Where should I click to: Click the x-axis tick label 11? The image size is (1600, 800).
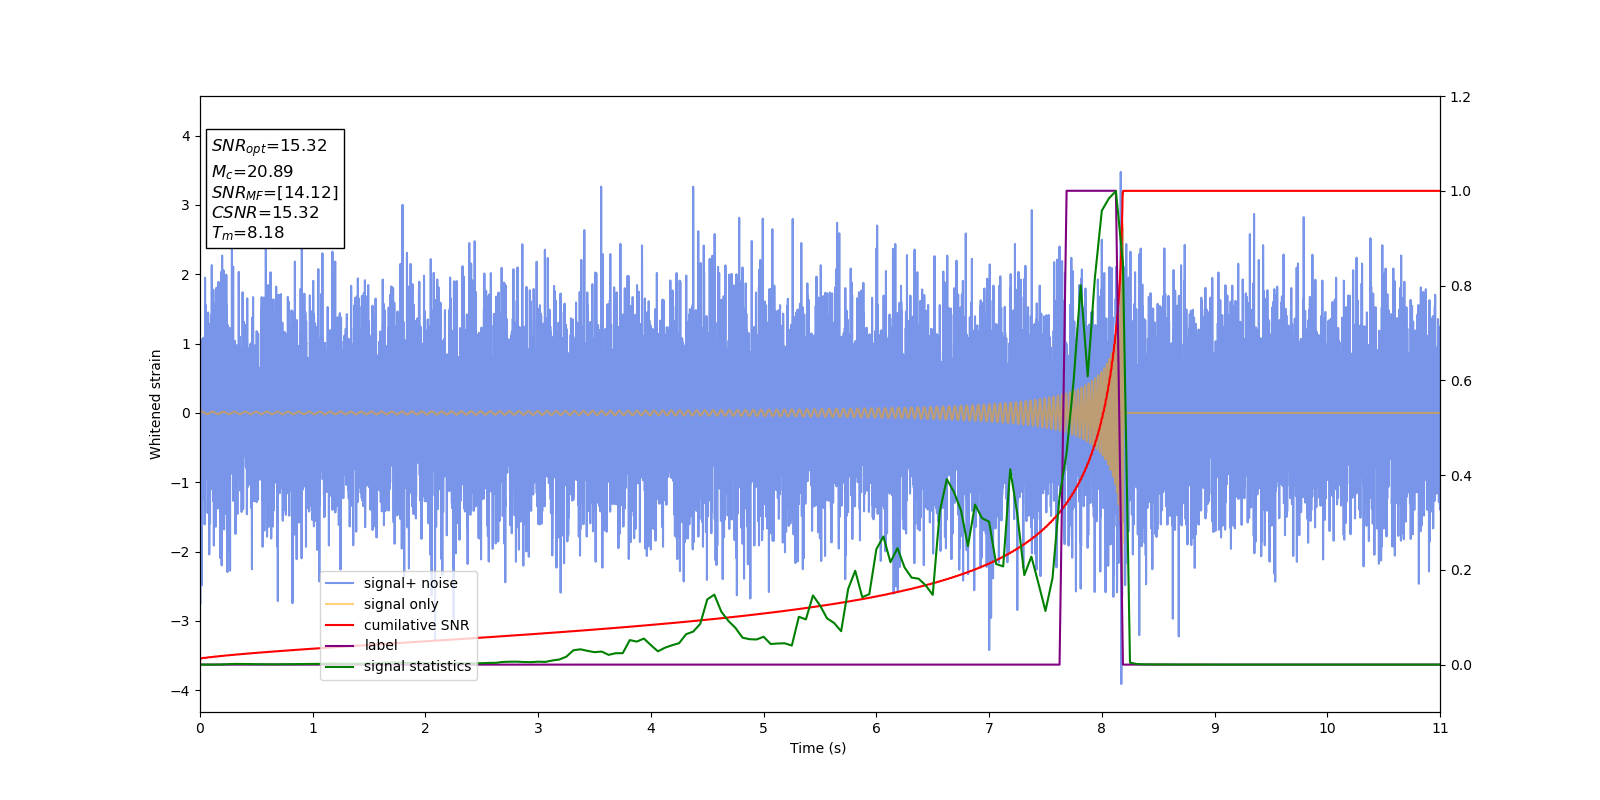1440,728
